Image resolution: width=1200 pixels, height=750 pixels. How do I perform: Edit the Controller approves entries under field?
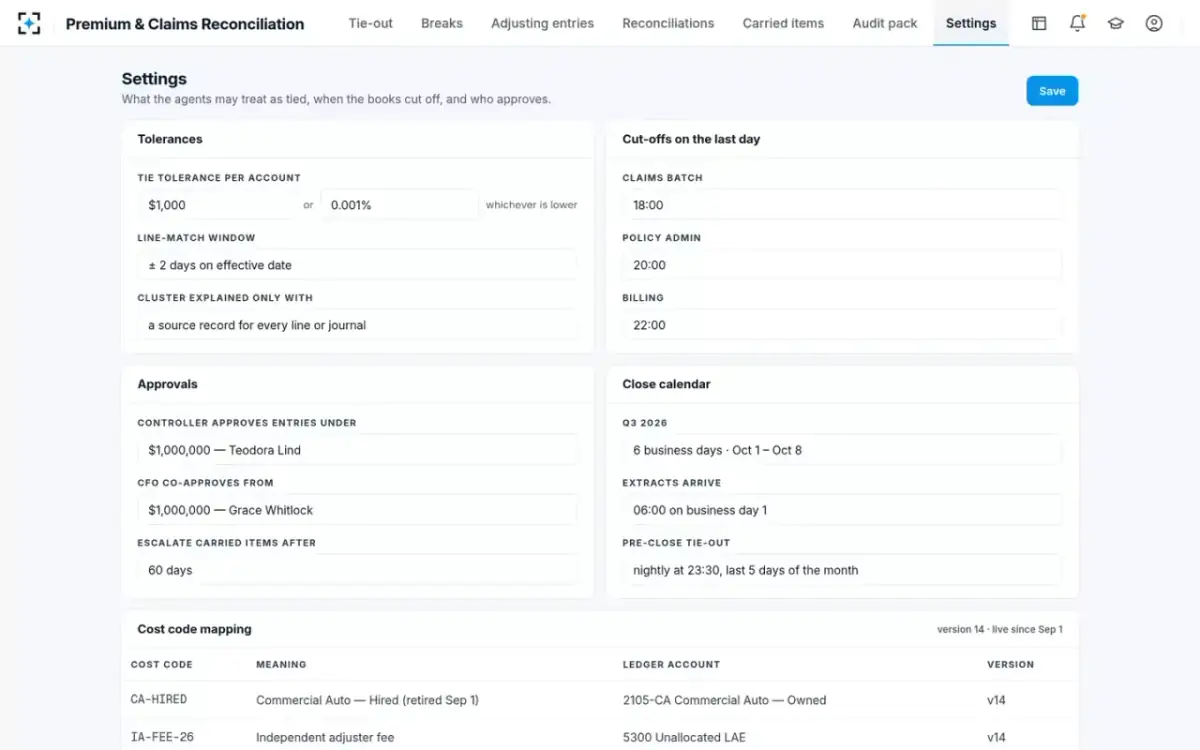357,450
